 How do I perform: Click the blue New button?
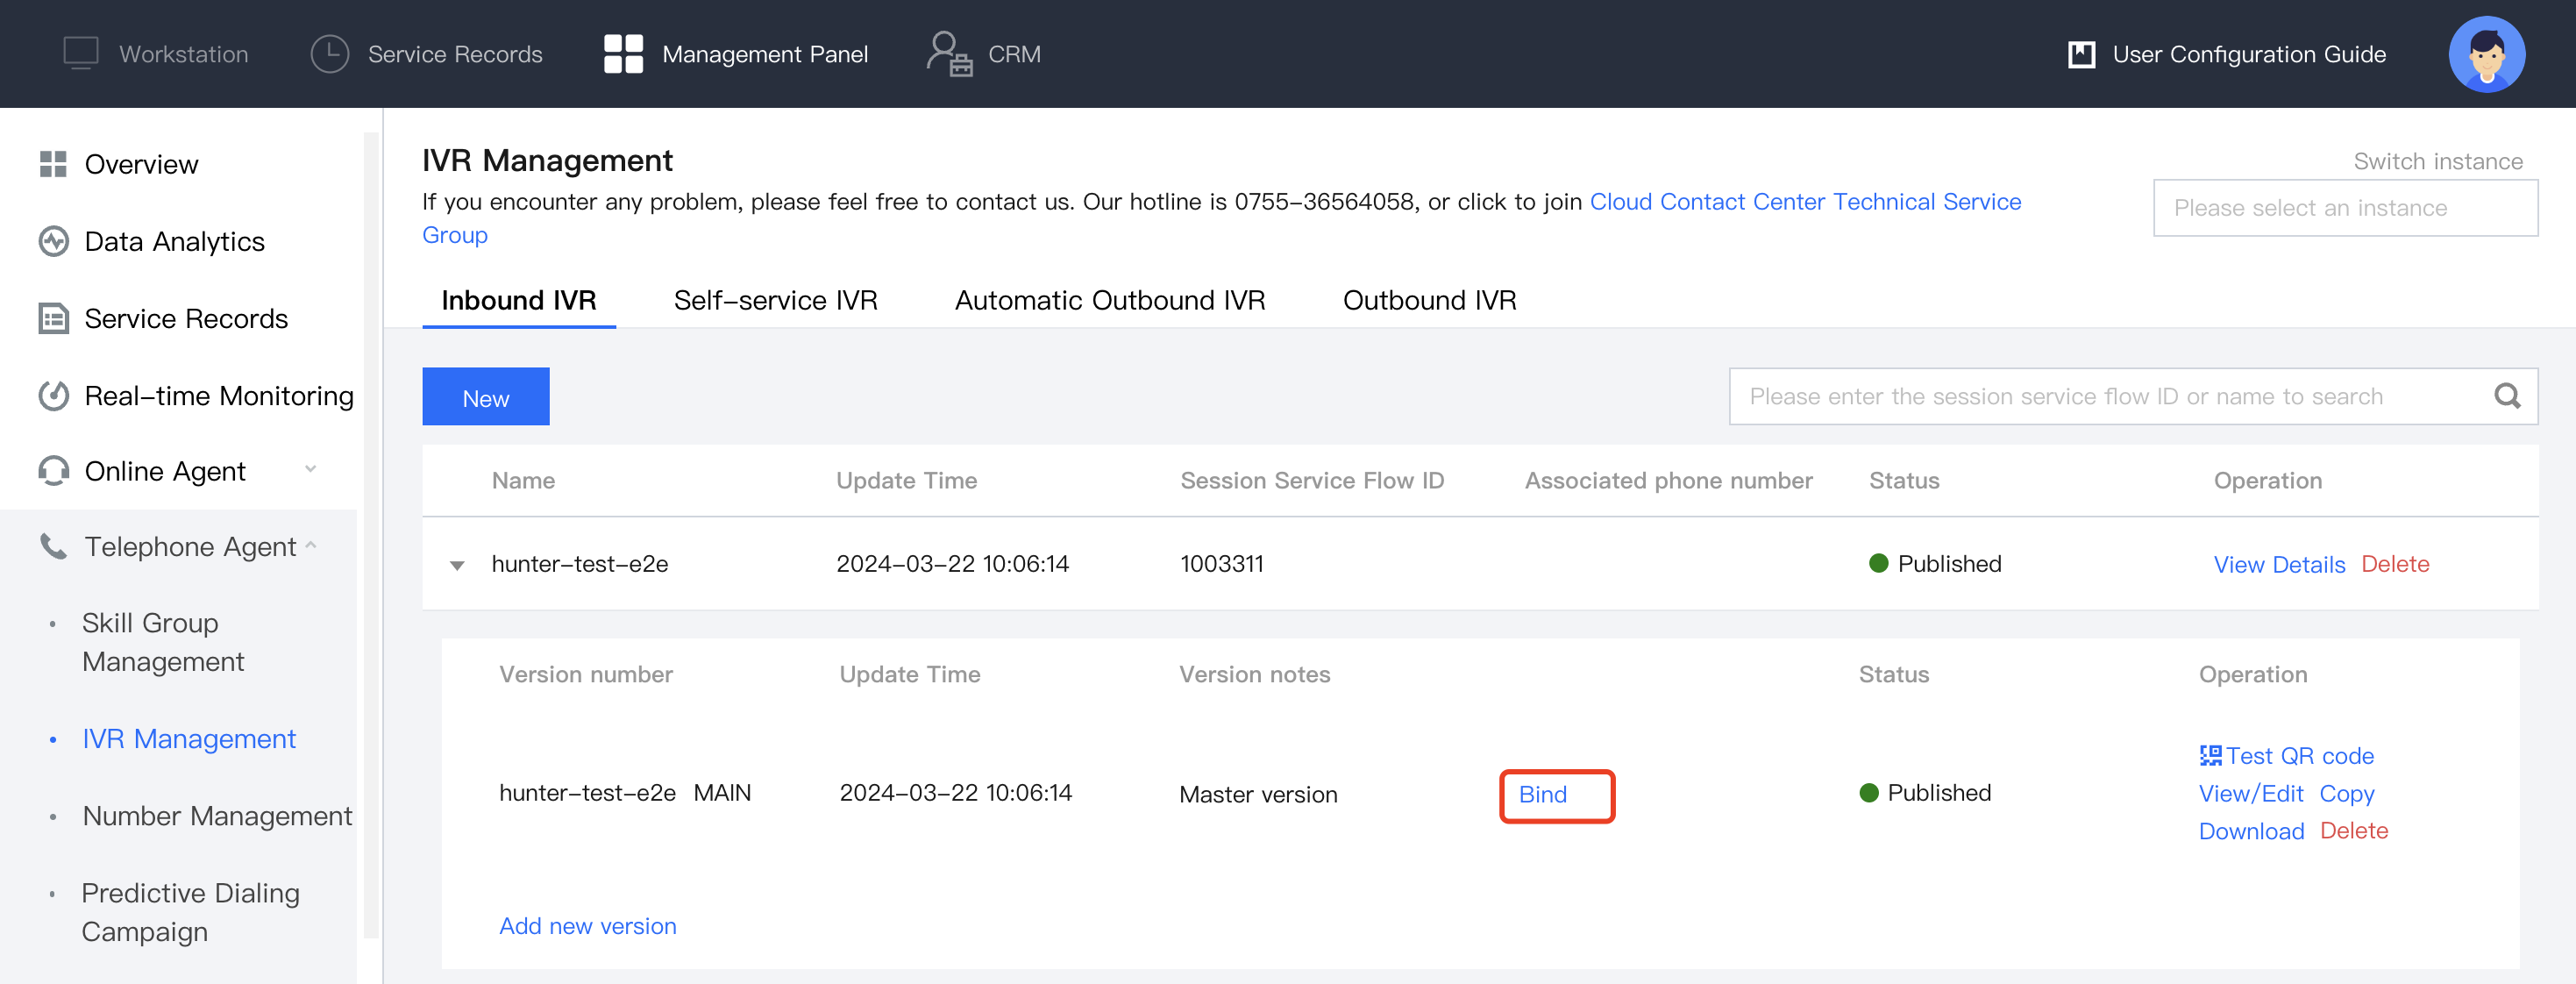485,397
